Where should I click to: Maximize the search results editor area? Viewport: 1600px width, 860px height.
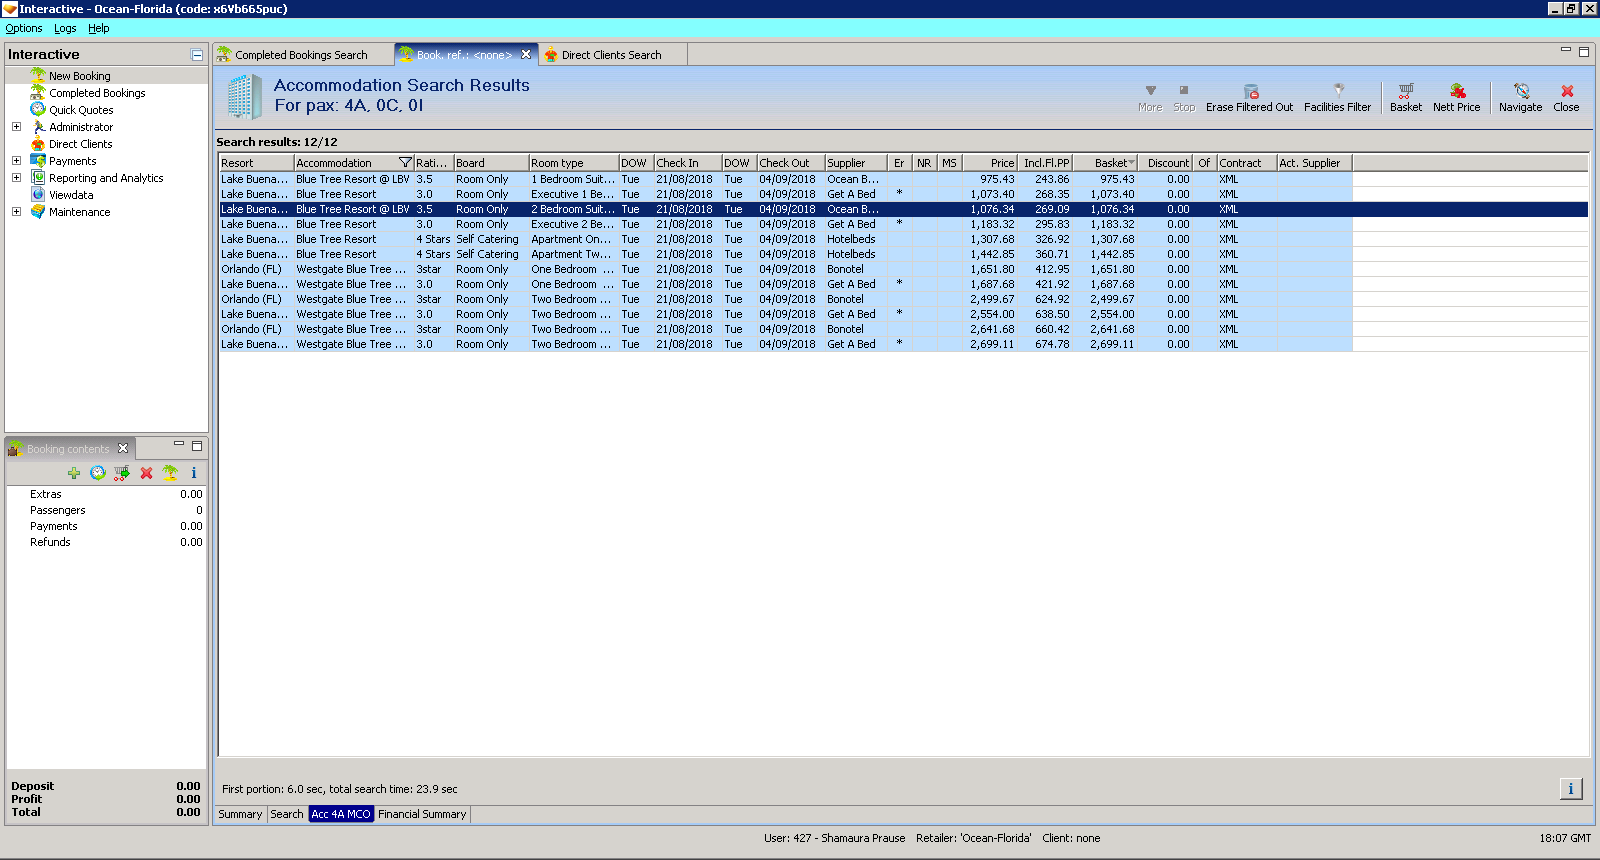click(x=1584, y=51)
